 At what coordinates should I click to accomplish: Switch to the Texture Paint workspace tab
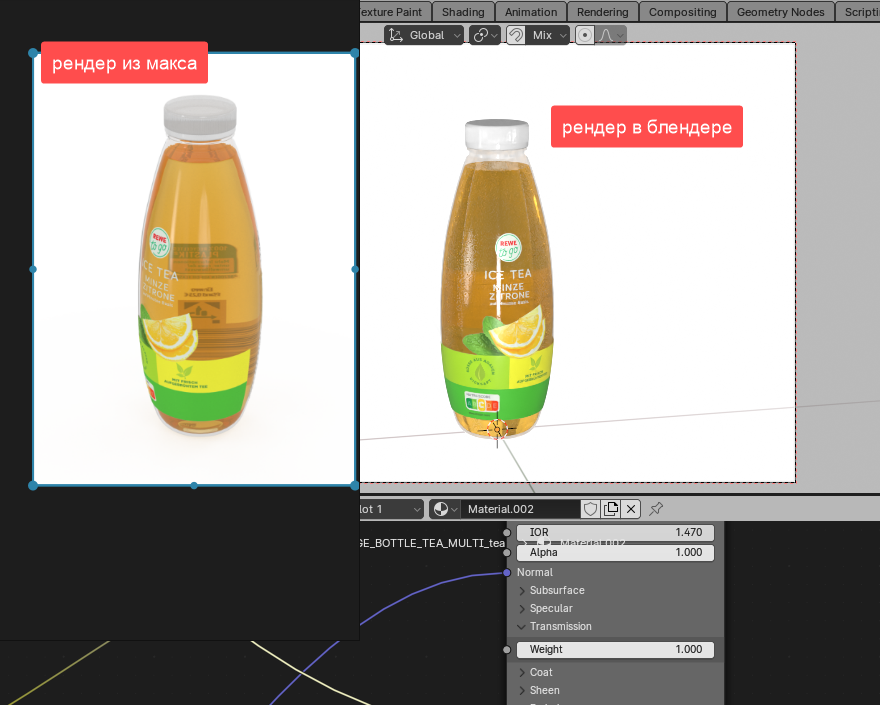[395, 12]
